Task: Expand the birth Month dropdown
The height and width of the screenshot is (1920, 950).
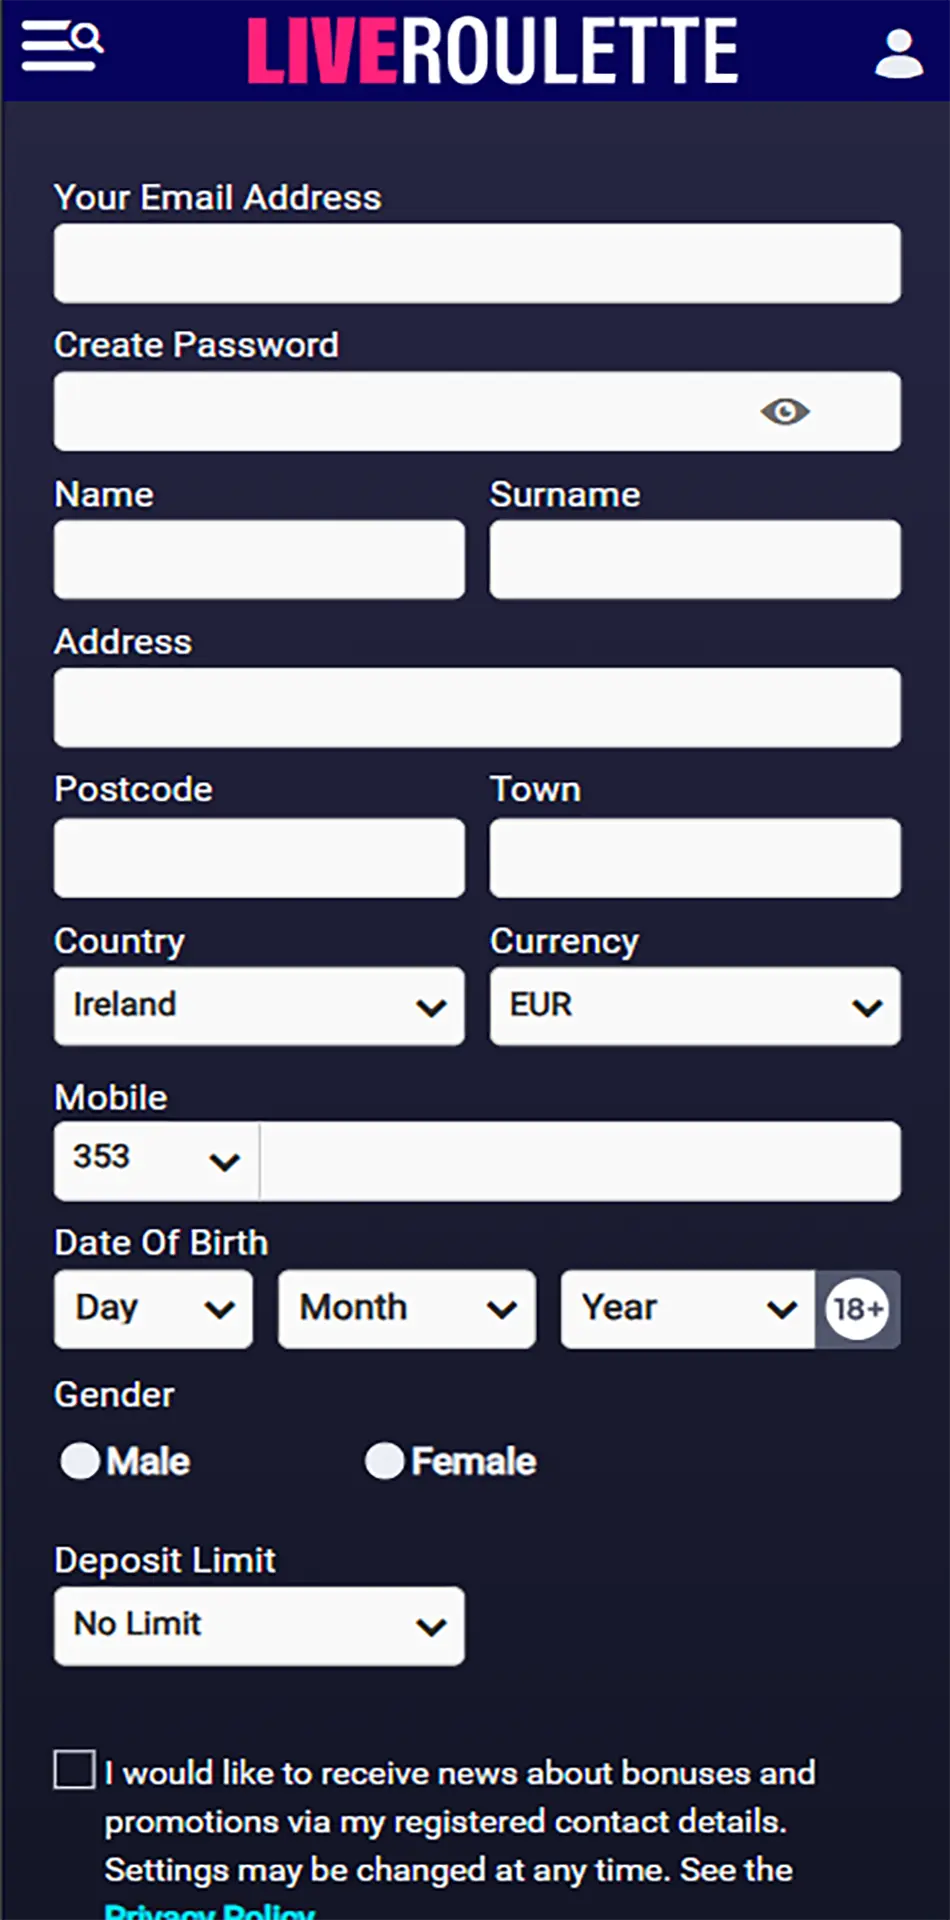Action: coord(407,1309)
